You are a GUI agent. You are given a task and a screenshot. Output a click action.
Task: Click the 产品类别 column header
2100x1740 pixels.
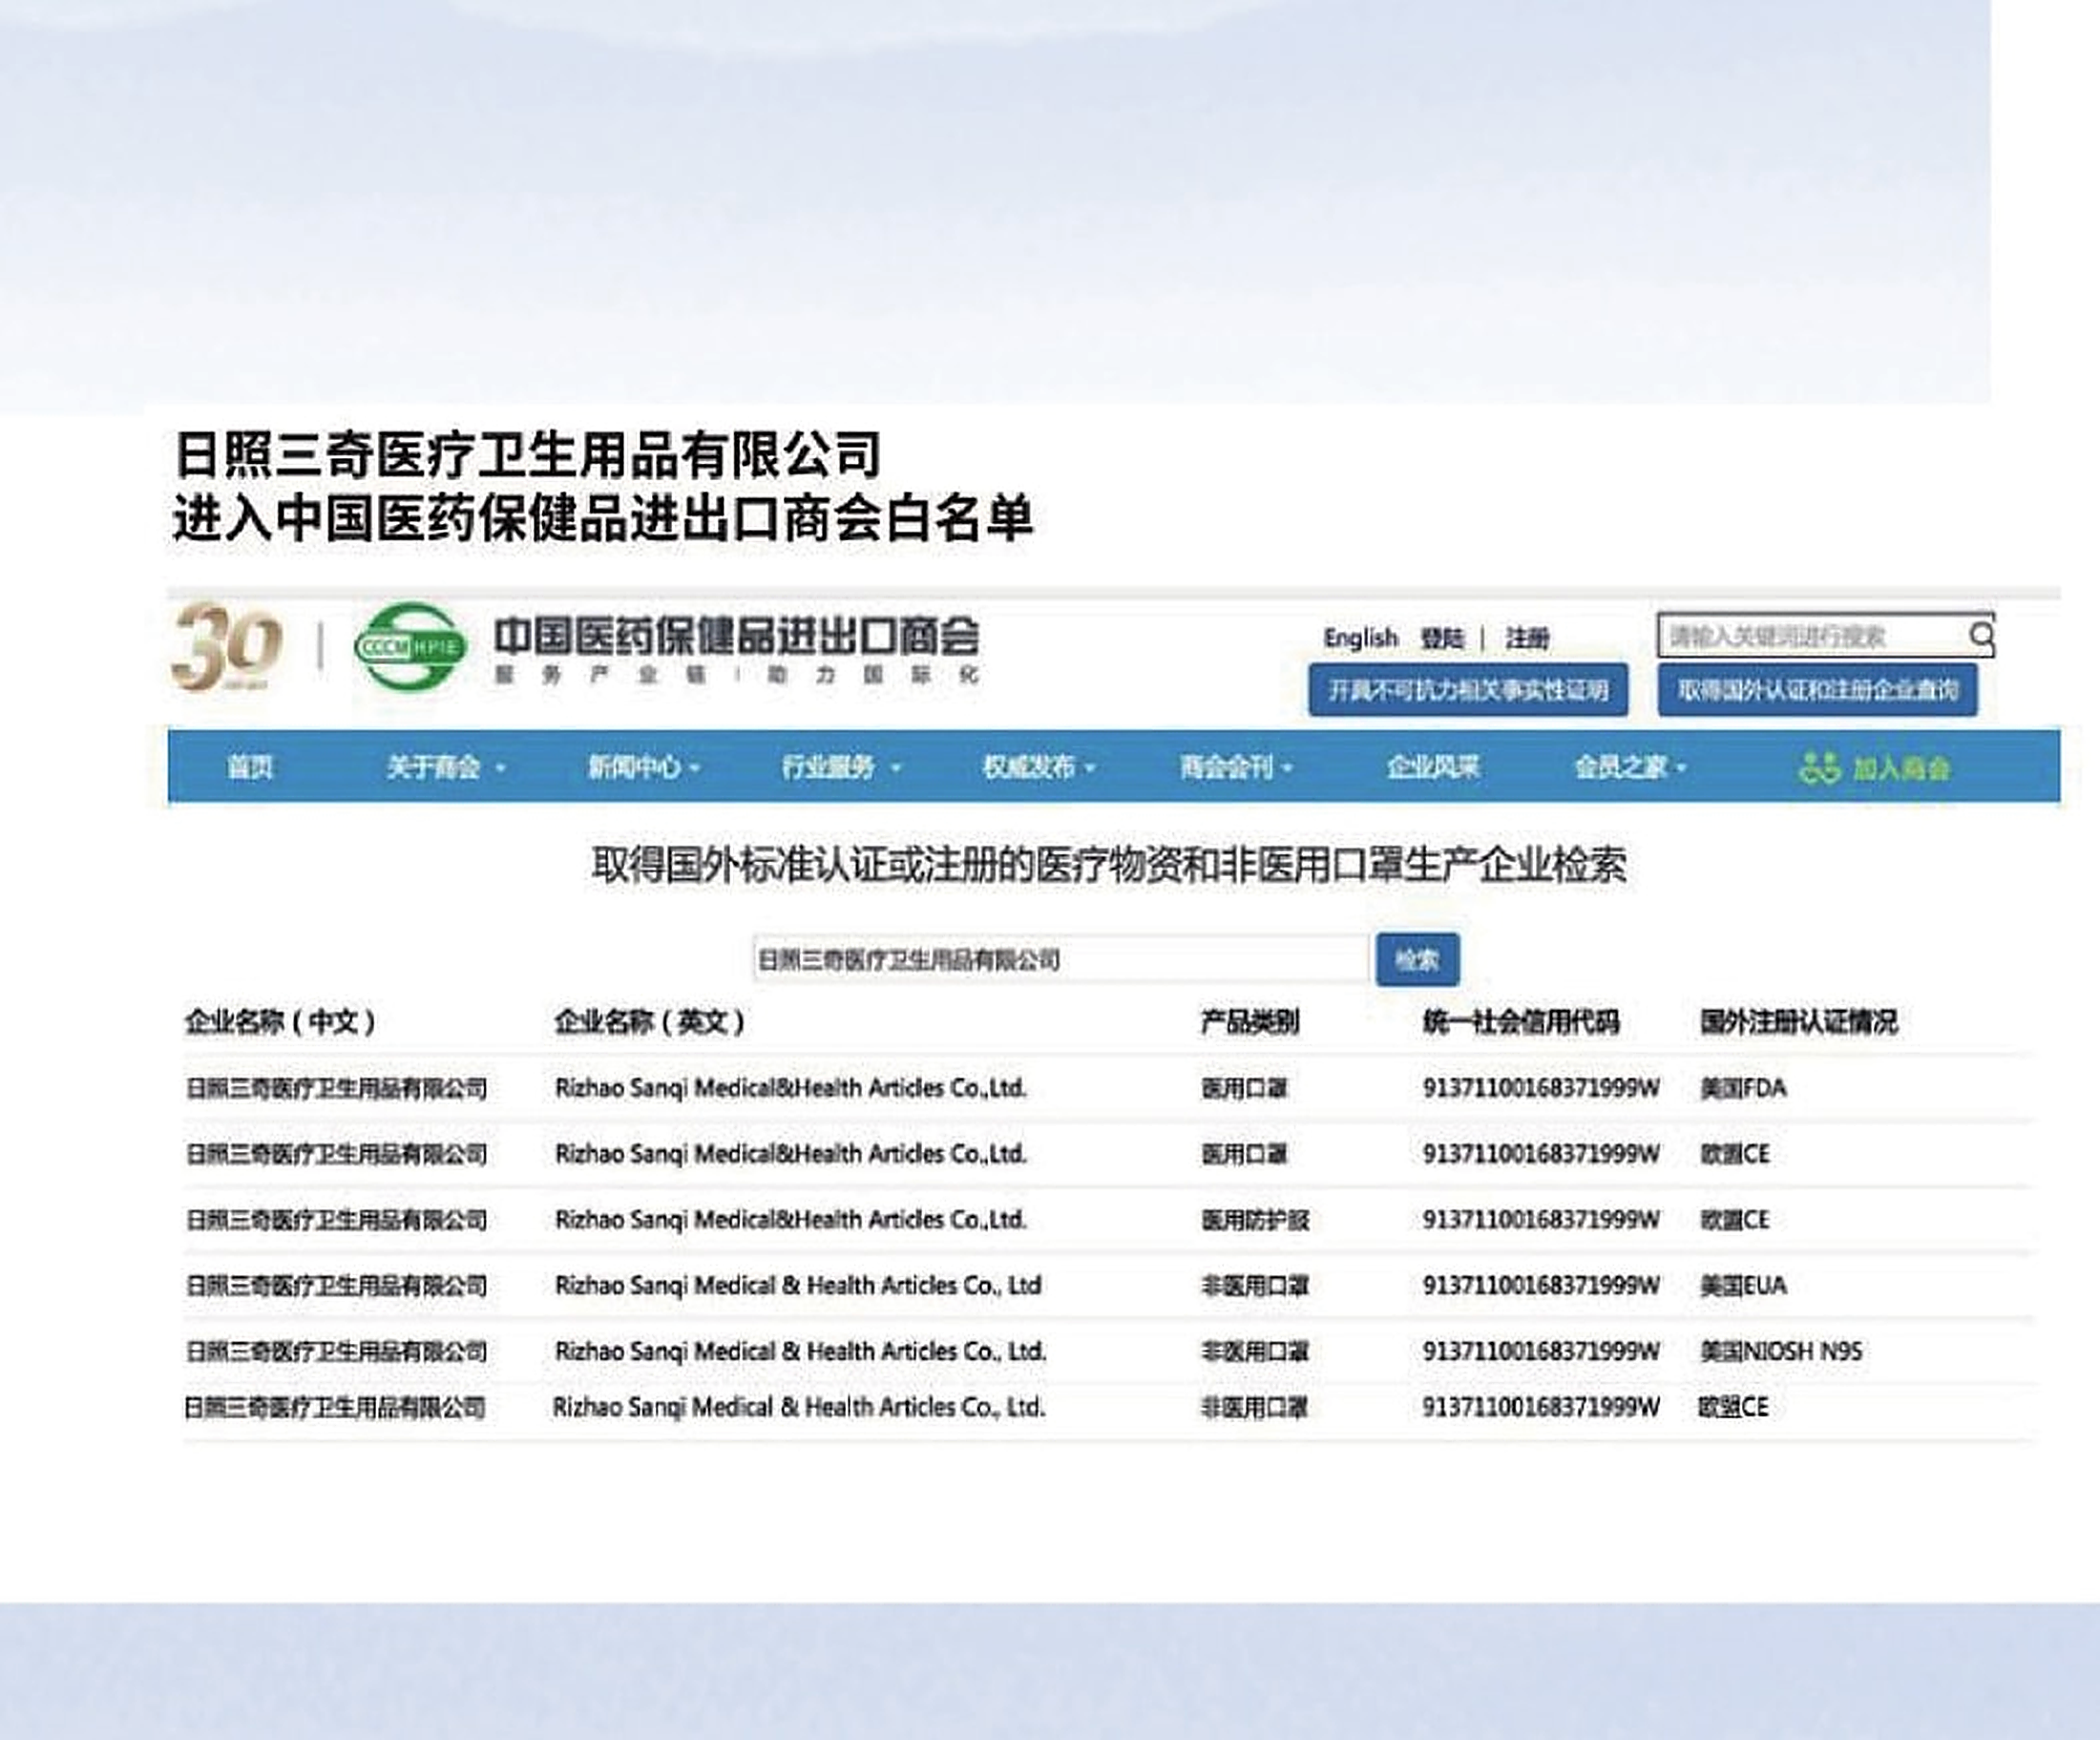click(x=1249, y=1021)
